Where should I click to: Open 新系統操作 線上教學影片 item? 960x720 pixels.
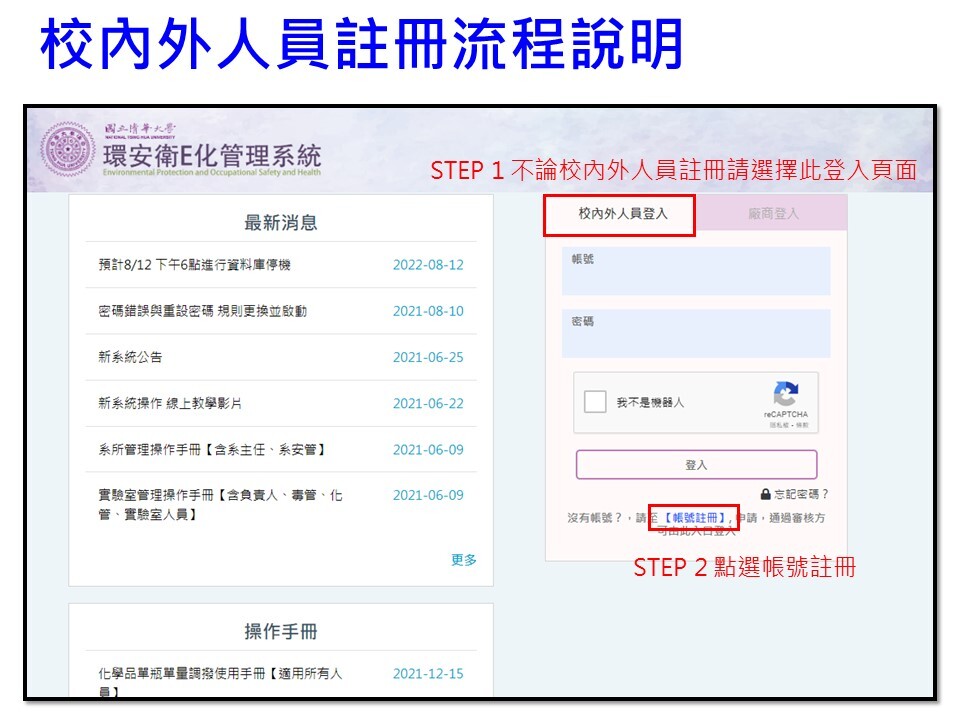[x=169, y=403]
